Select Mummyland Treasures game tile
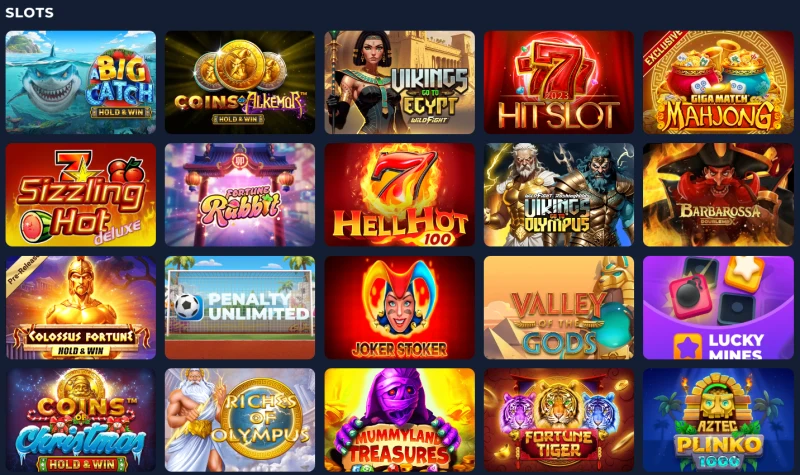Image resolution: width=800 pixels, height=475 pixels. (x=399, y=420)
